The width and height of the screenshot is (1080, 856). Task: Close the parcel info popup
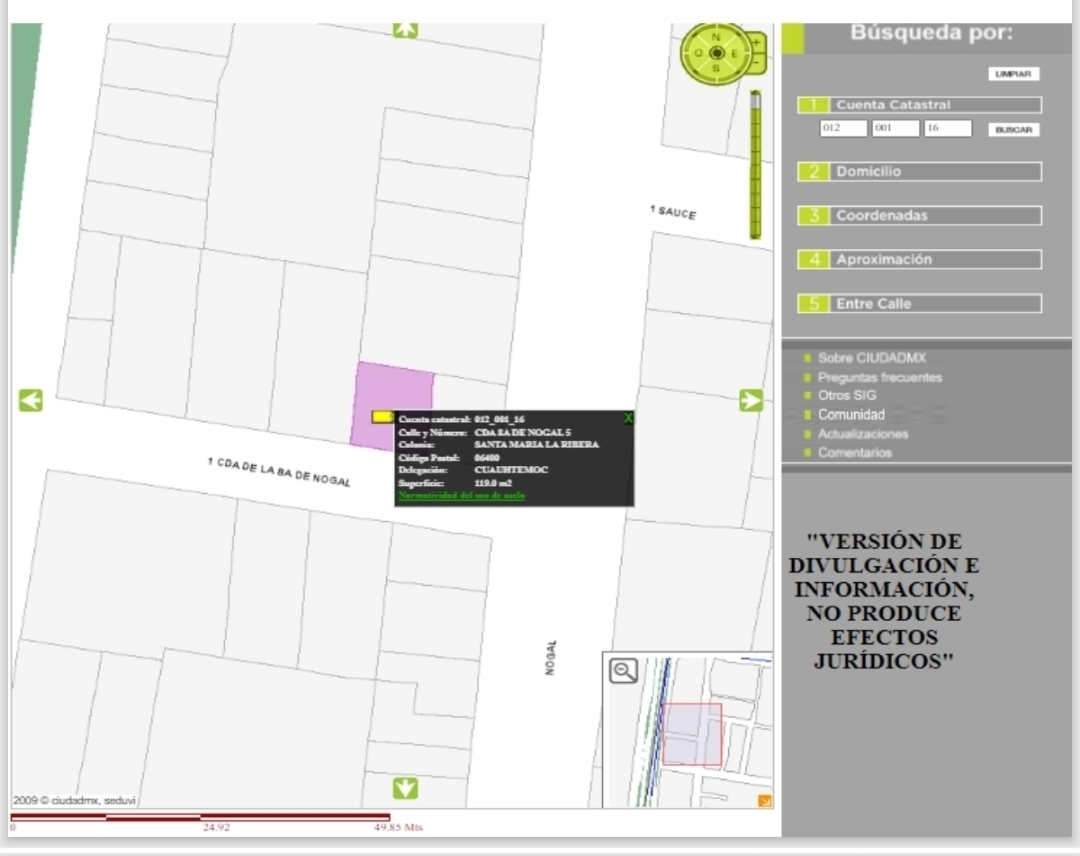[627, 418]
